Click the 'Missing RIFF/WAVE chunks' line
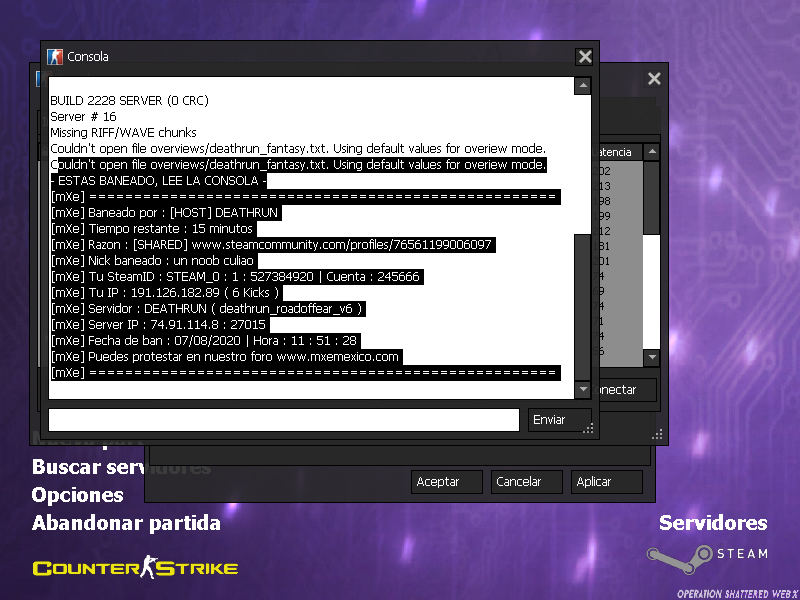The height and width of the screenshot is (600, 800). pos(123,133)
